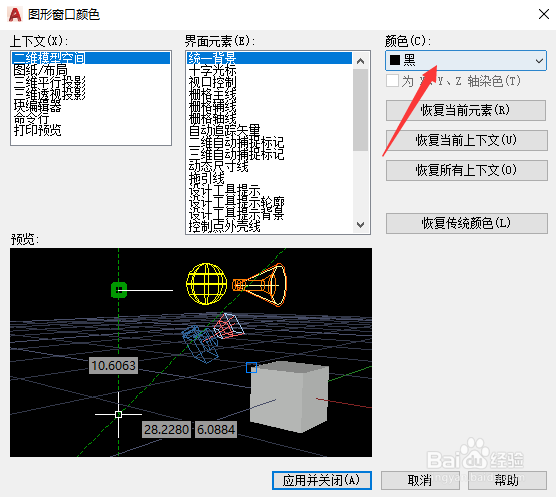Click the up arrow of the element list scrollbar

(361, 61)
